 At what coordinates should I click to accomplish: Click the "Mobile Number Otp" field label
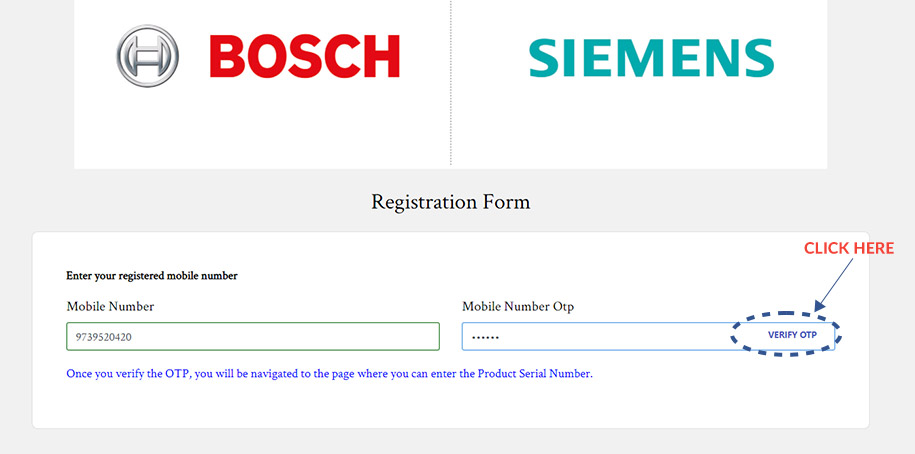coord(517,306)
